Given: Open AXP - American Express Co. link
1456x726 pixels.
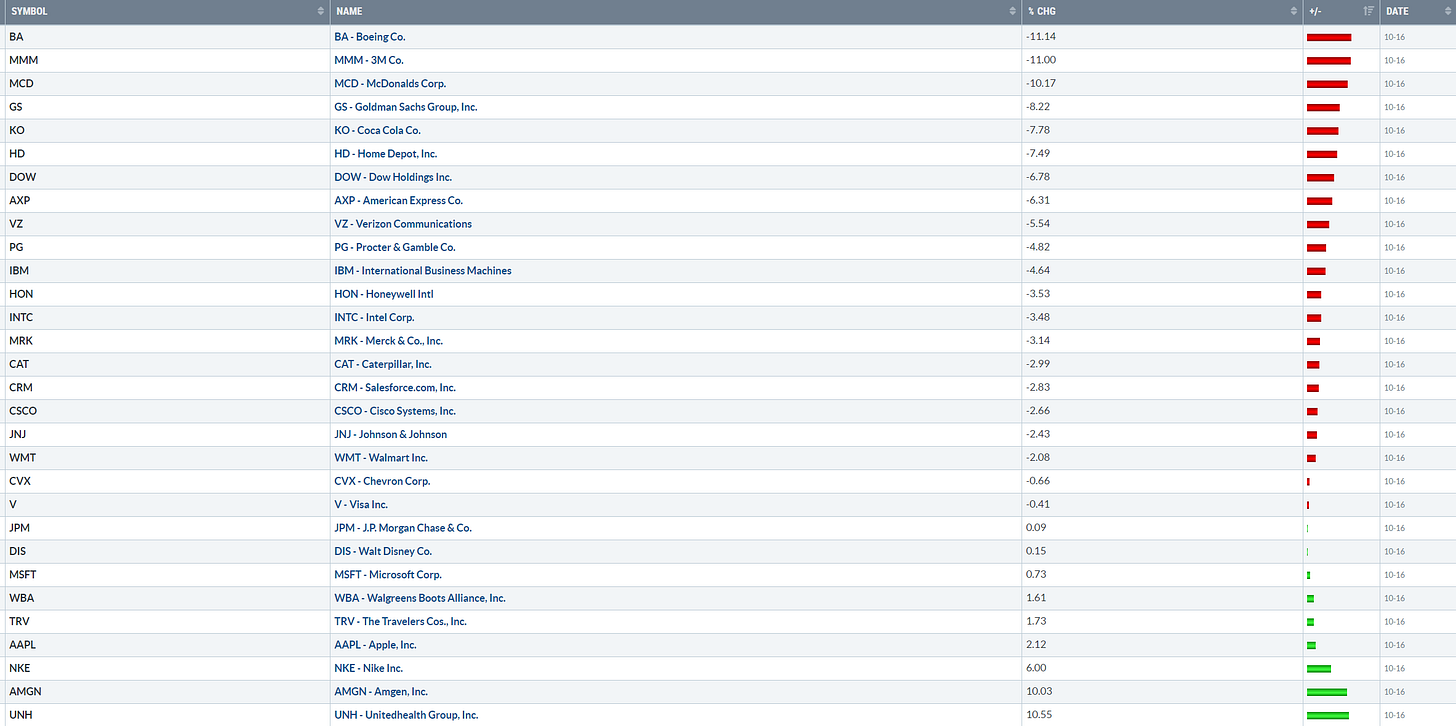Looking at the screenshot, I should coord(398,201).
